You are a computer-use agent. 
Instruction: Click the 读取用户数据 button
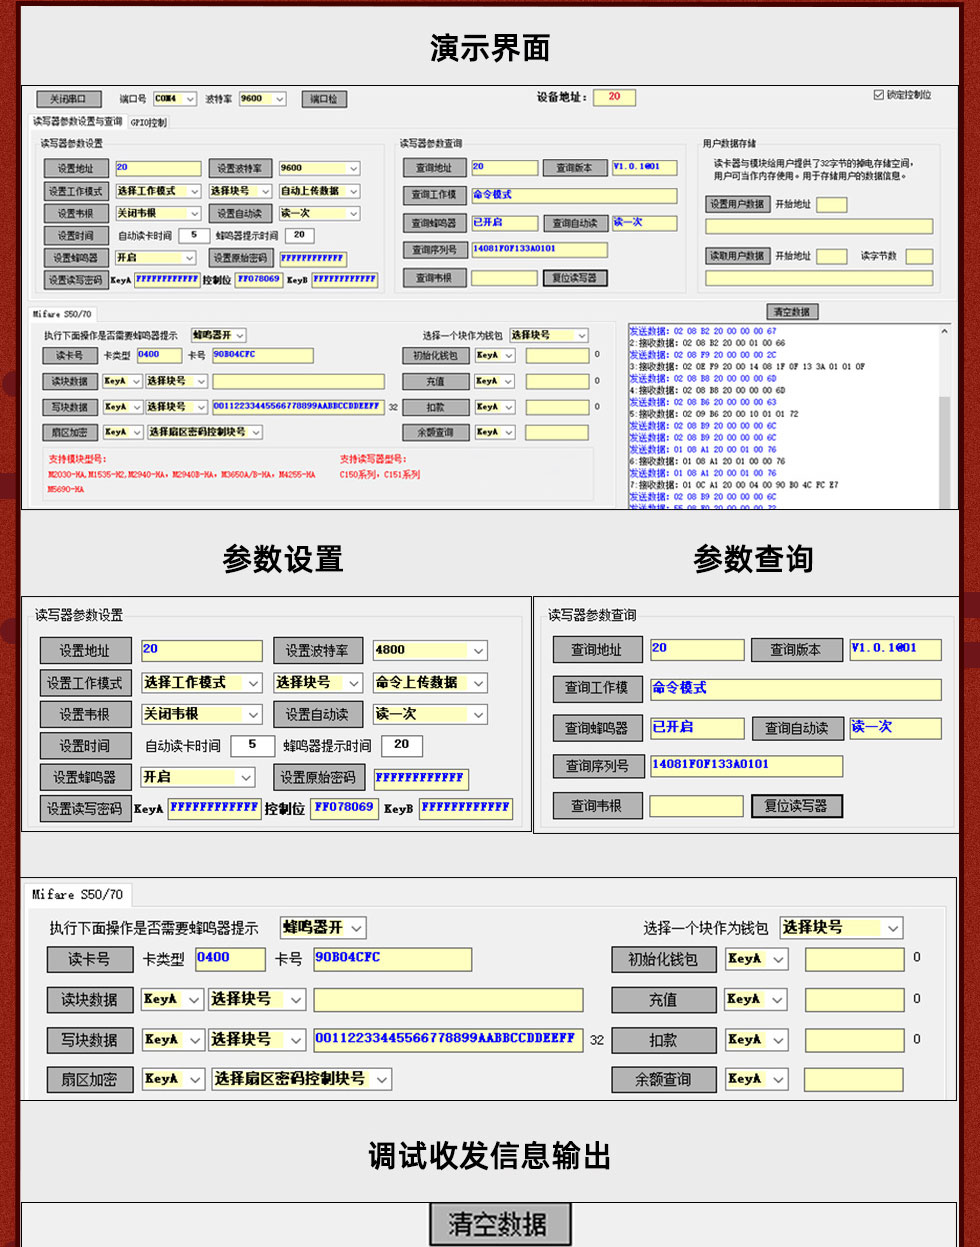click(737, 256)
